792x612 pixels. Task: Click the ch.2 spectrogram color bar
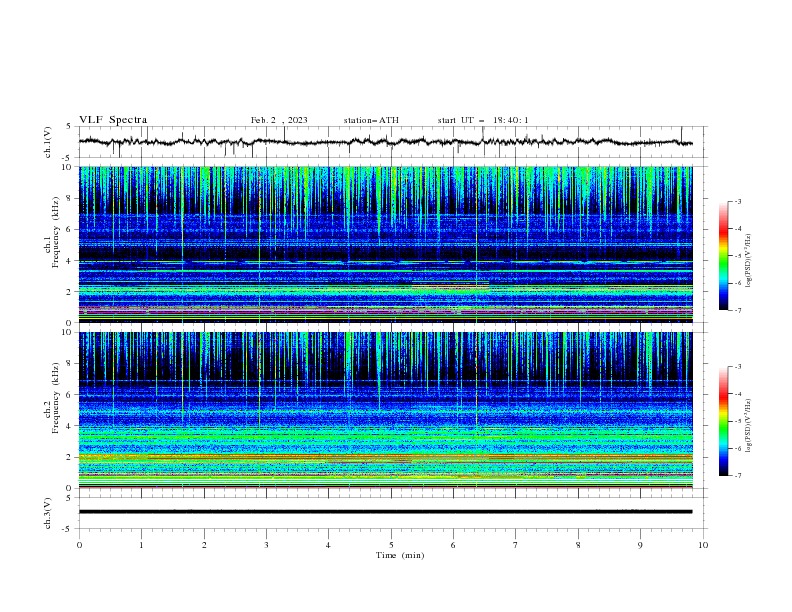(x=724, y=421)
